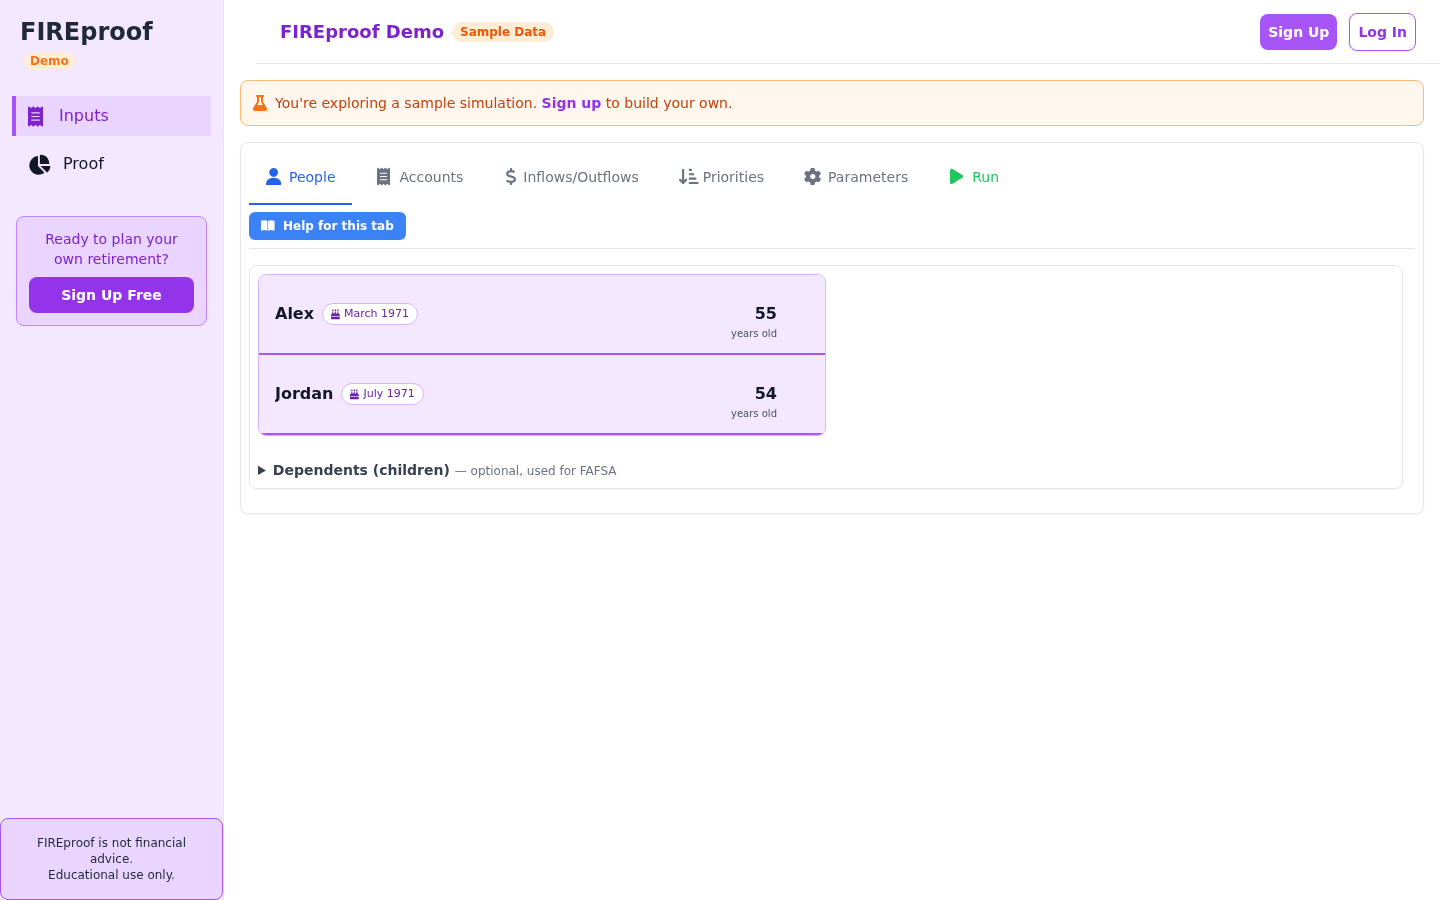Open Jordan's person card
1440x900 pixels.
[x=542, y=394]
